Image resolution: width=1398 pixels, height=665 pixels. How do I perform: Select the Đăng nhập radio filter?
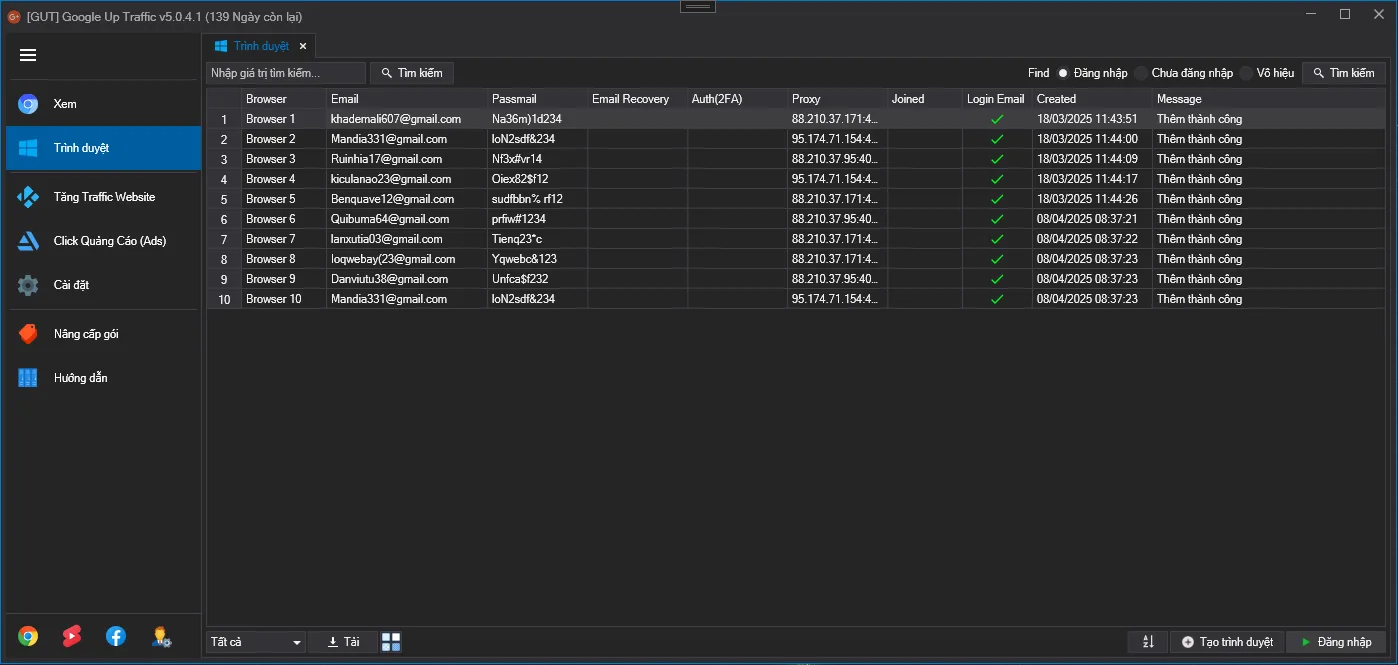[1063, 73]
